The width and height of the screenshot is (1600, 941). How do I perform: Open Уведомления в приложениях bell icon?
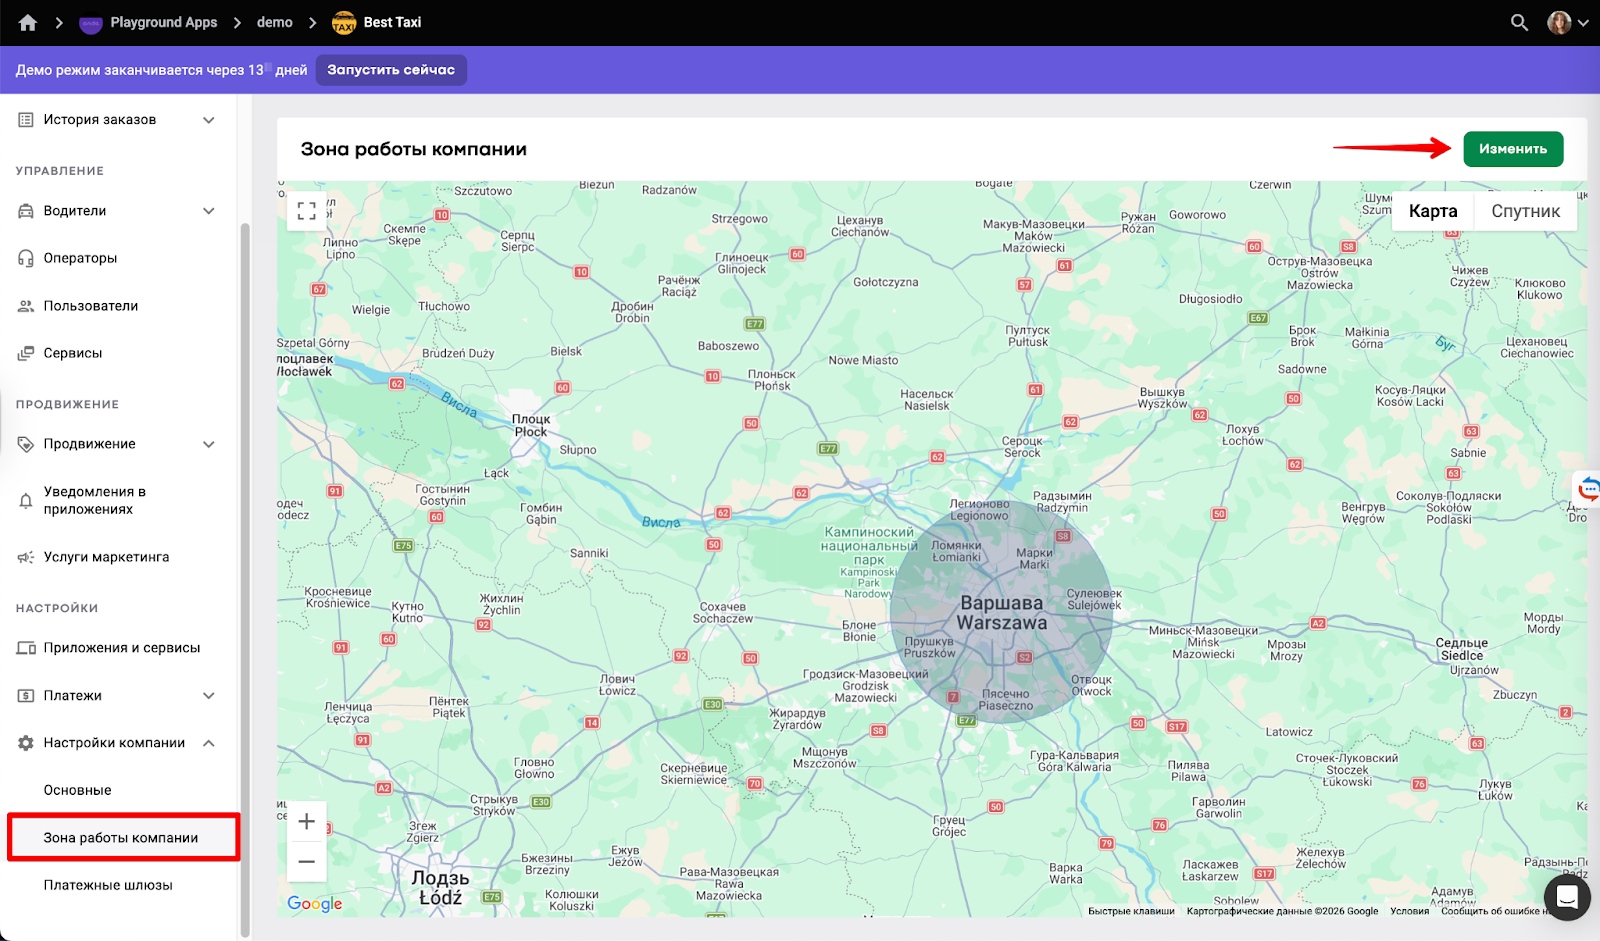click(x=26, y=501)
